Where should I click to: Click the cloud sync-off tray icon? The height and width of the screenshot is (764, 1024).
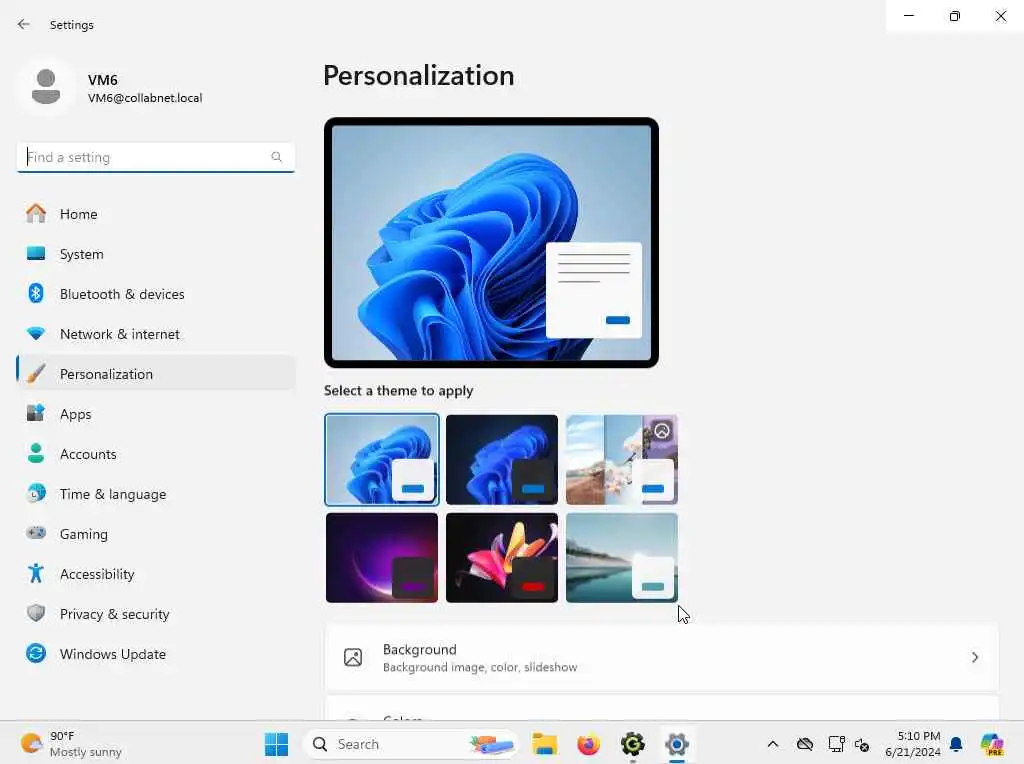click(x=805, y=744)
